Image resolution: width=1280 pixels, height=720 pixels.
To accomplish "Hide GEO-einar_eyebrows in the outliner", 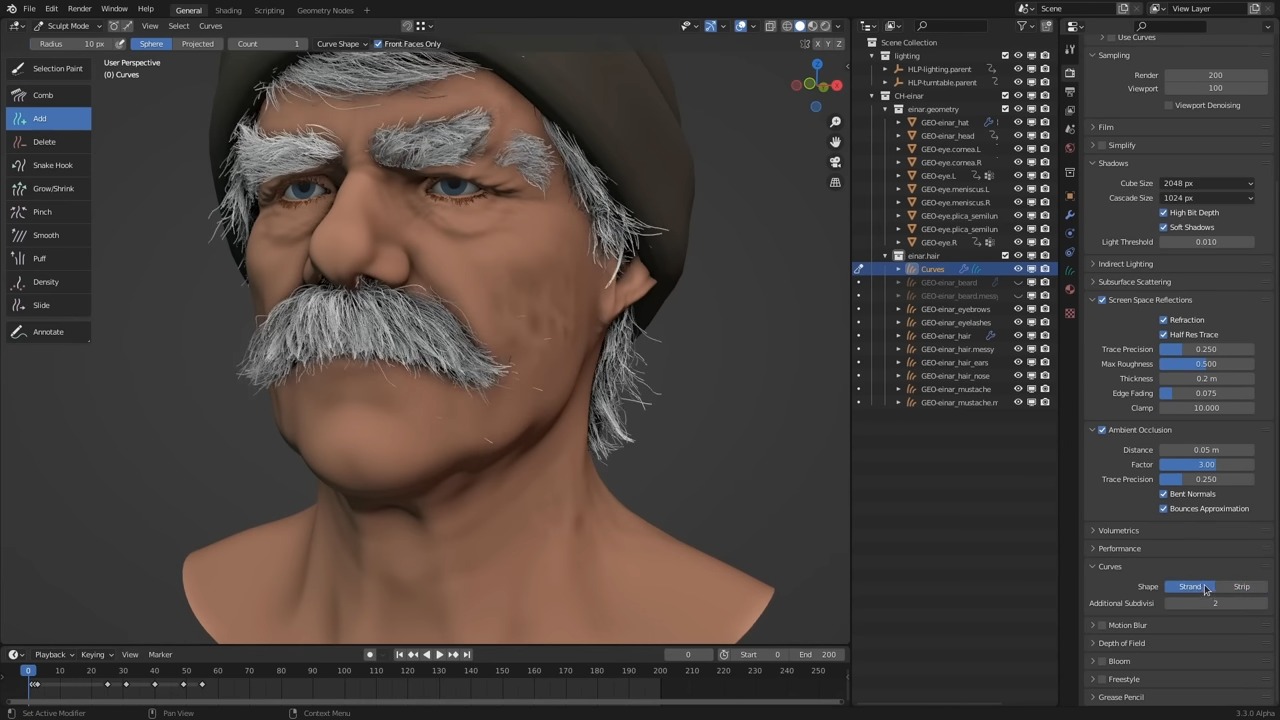I will [x=1018, y=309].
